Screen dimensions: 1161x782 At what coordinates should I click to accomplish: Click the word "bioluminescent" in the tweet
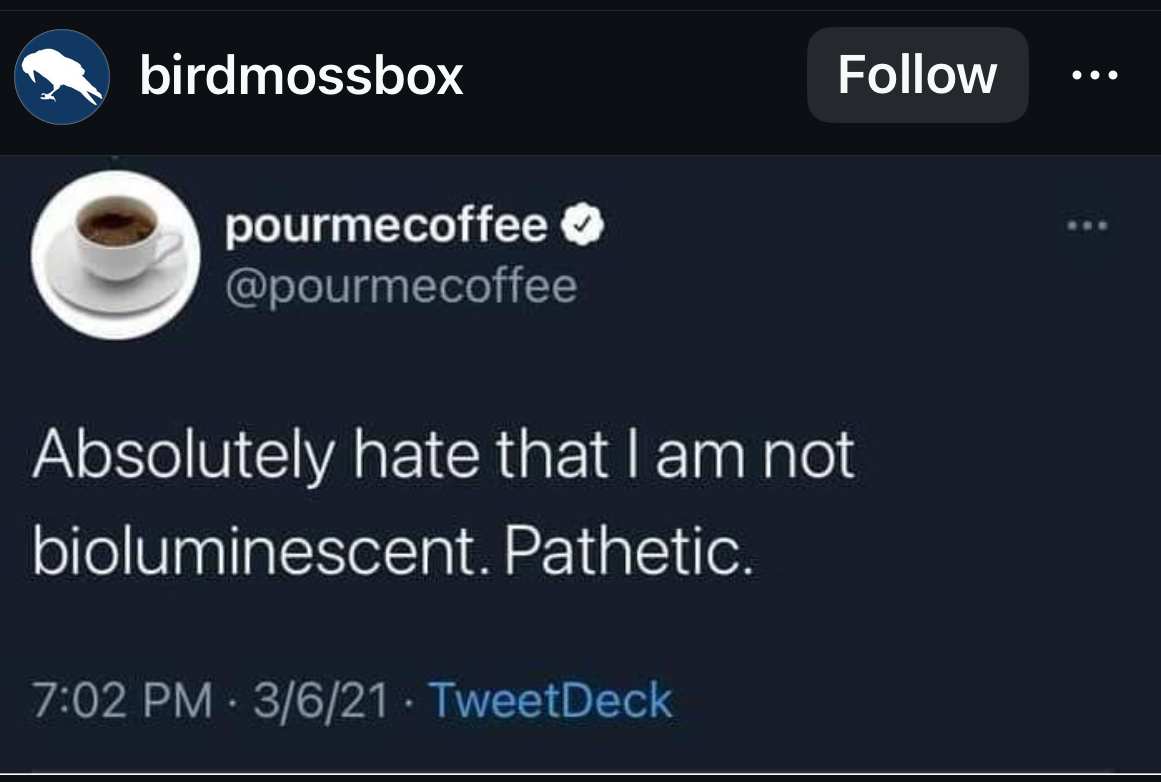(258, 549)
